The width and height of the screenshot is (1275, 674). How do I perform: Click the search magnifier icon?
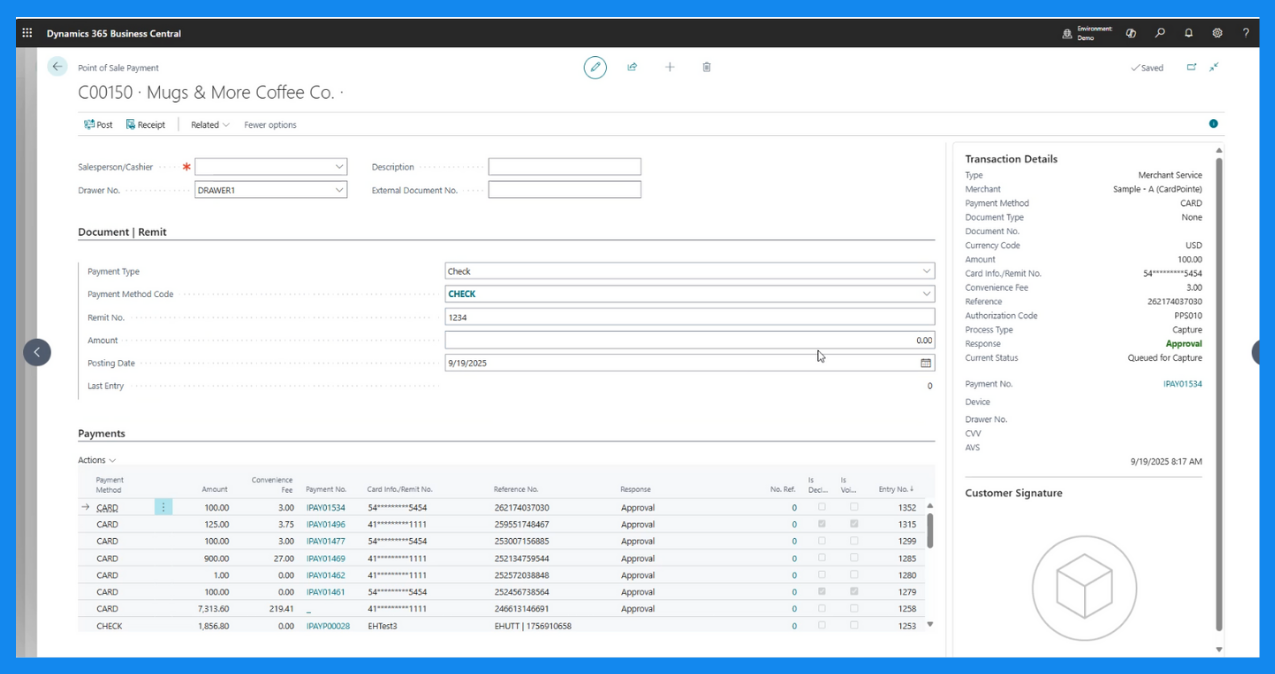click(x=1160, y=33)
